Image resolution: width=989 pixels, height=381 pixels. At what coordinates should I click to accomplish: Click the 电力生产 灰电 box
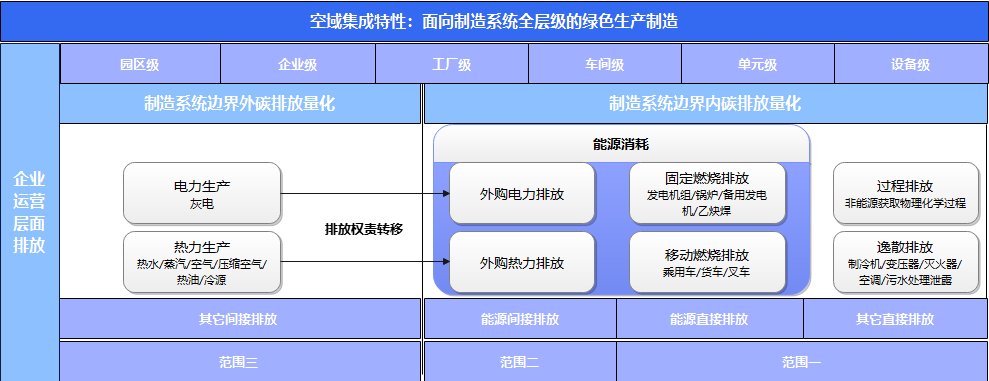click(x=202, y=193)
